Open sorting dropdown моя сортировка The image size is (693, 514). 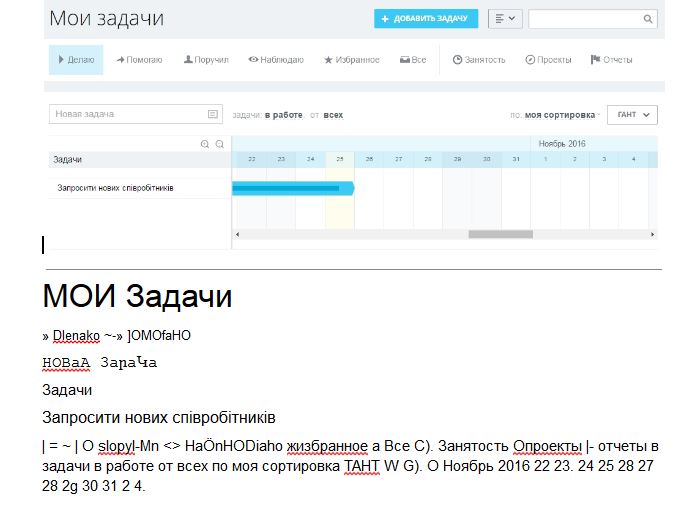point(560,115)
